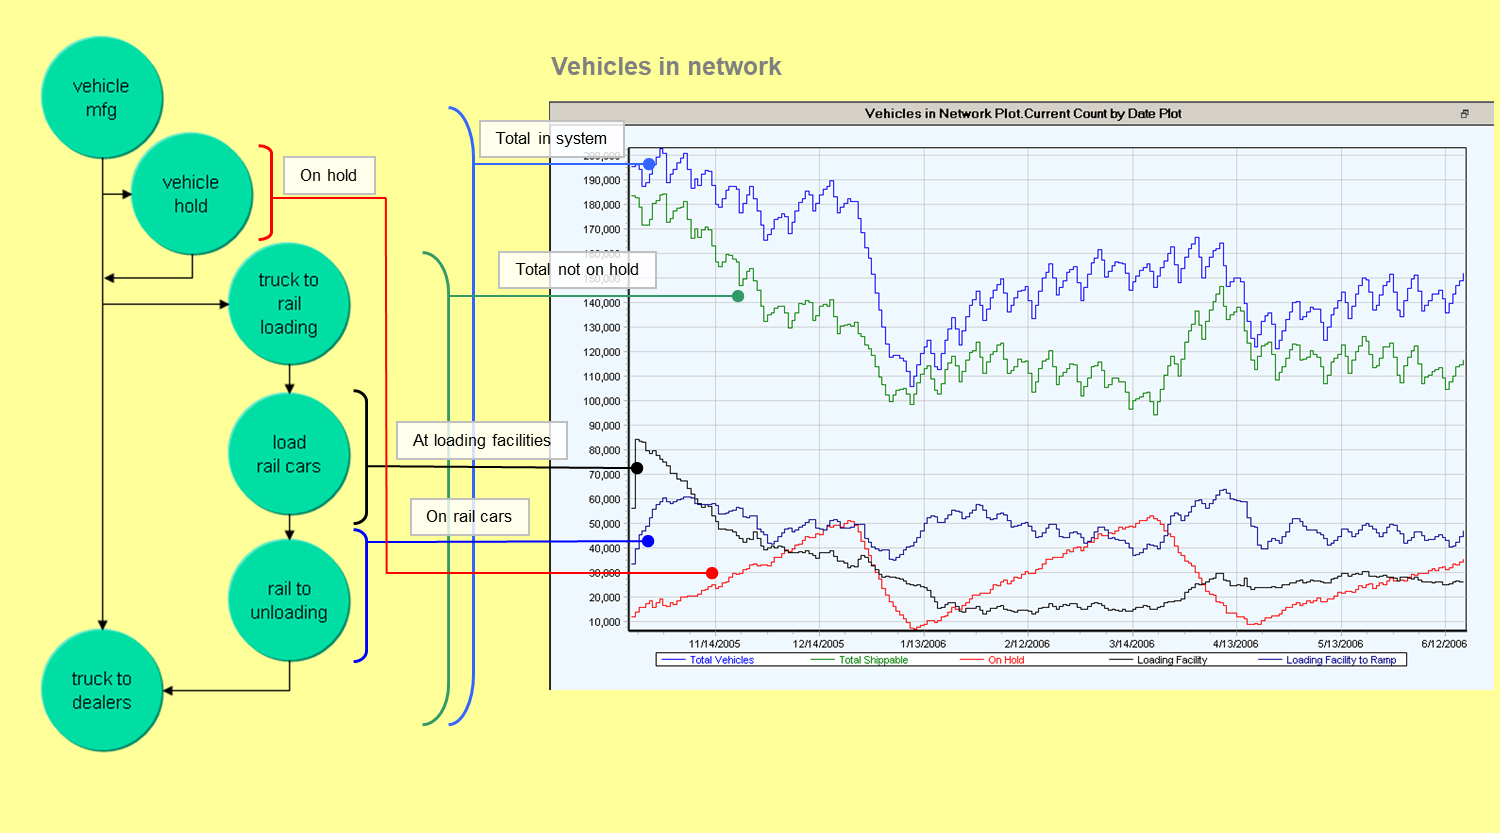The width and height of the screenshot is (1500, 833).
Task: Click the red dot marking On Hold series
Action: pos(711,572)
